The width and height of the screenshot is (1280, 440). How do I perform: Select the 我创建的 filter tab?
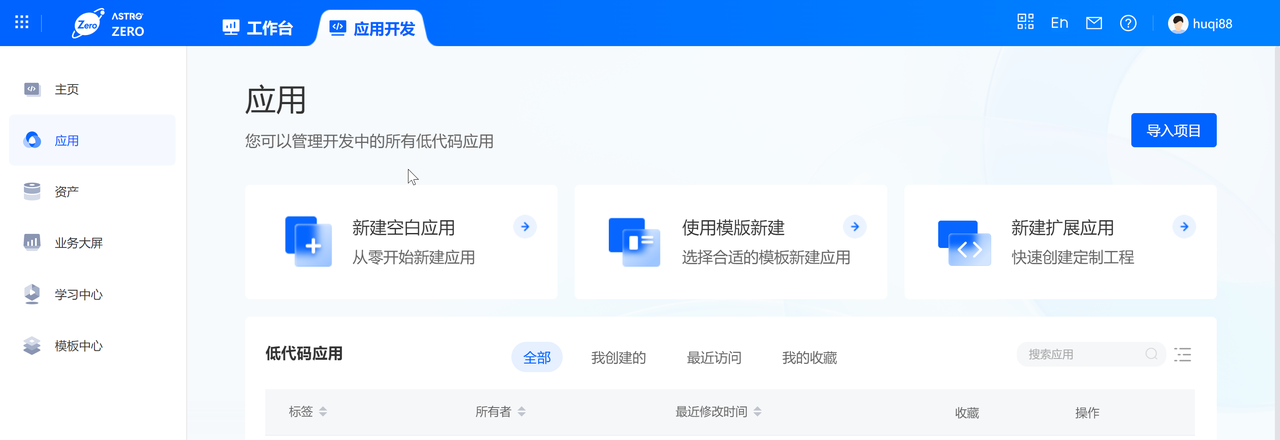tap(618, 357)
